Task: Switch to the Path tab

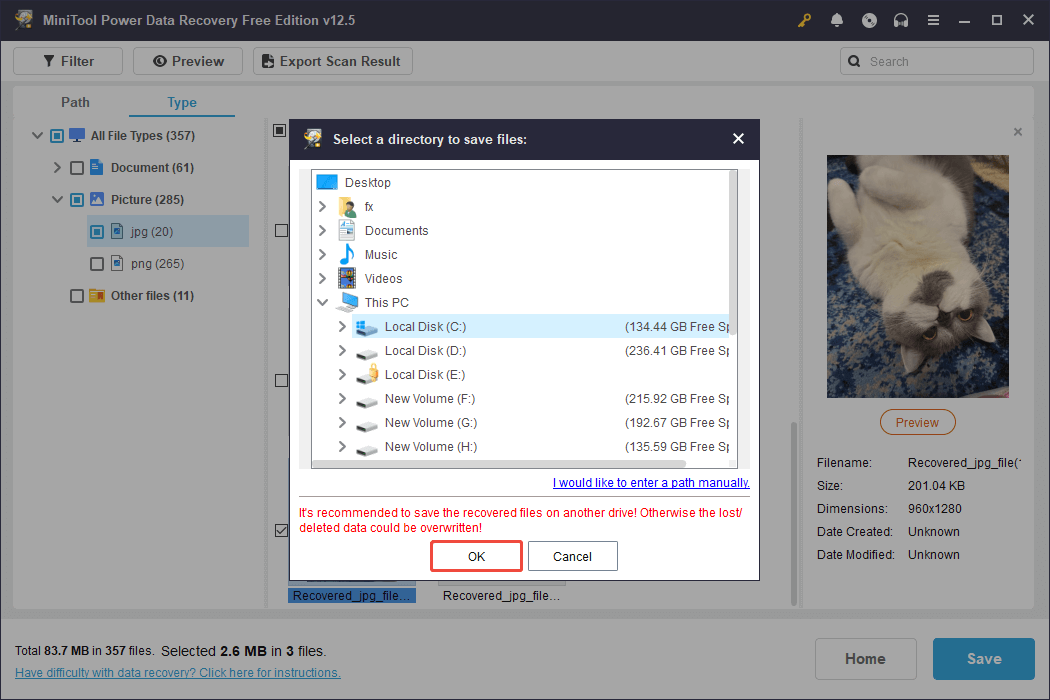Action: [75, 102]
